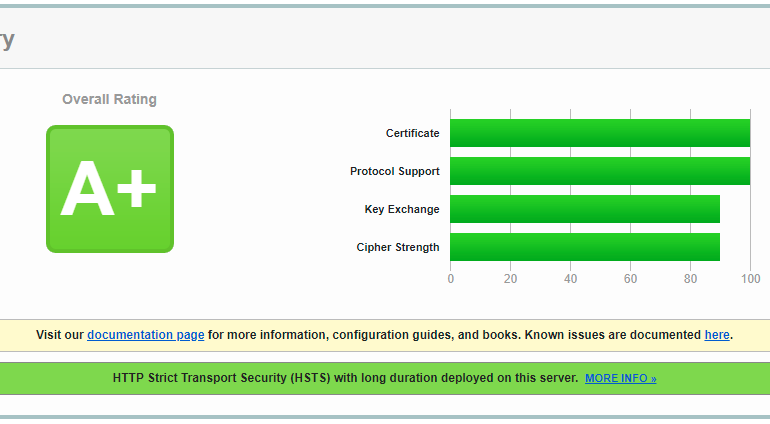Select the "Cipher Strength" chart label
The image size is (770, 424).
(x=397, y=247)
